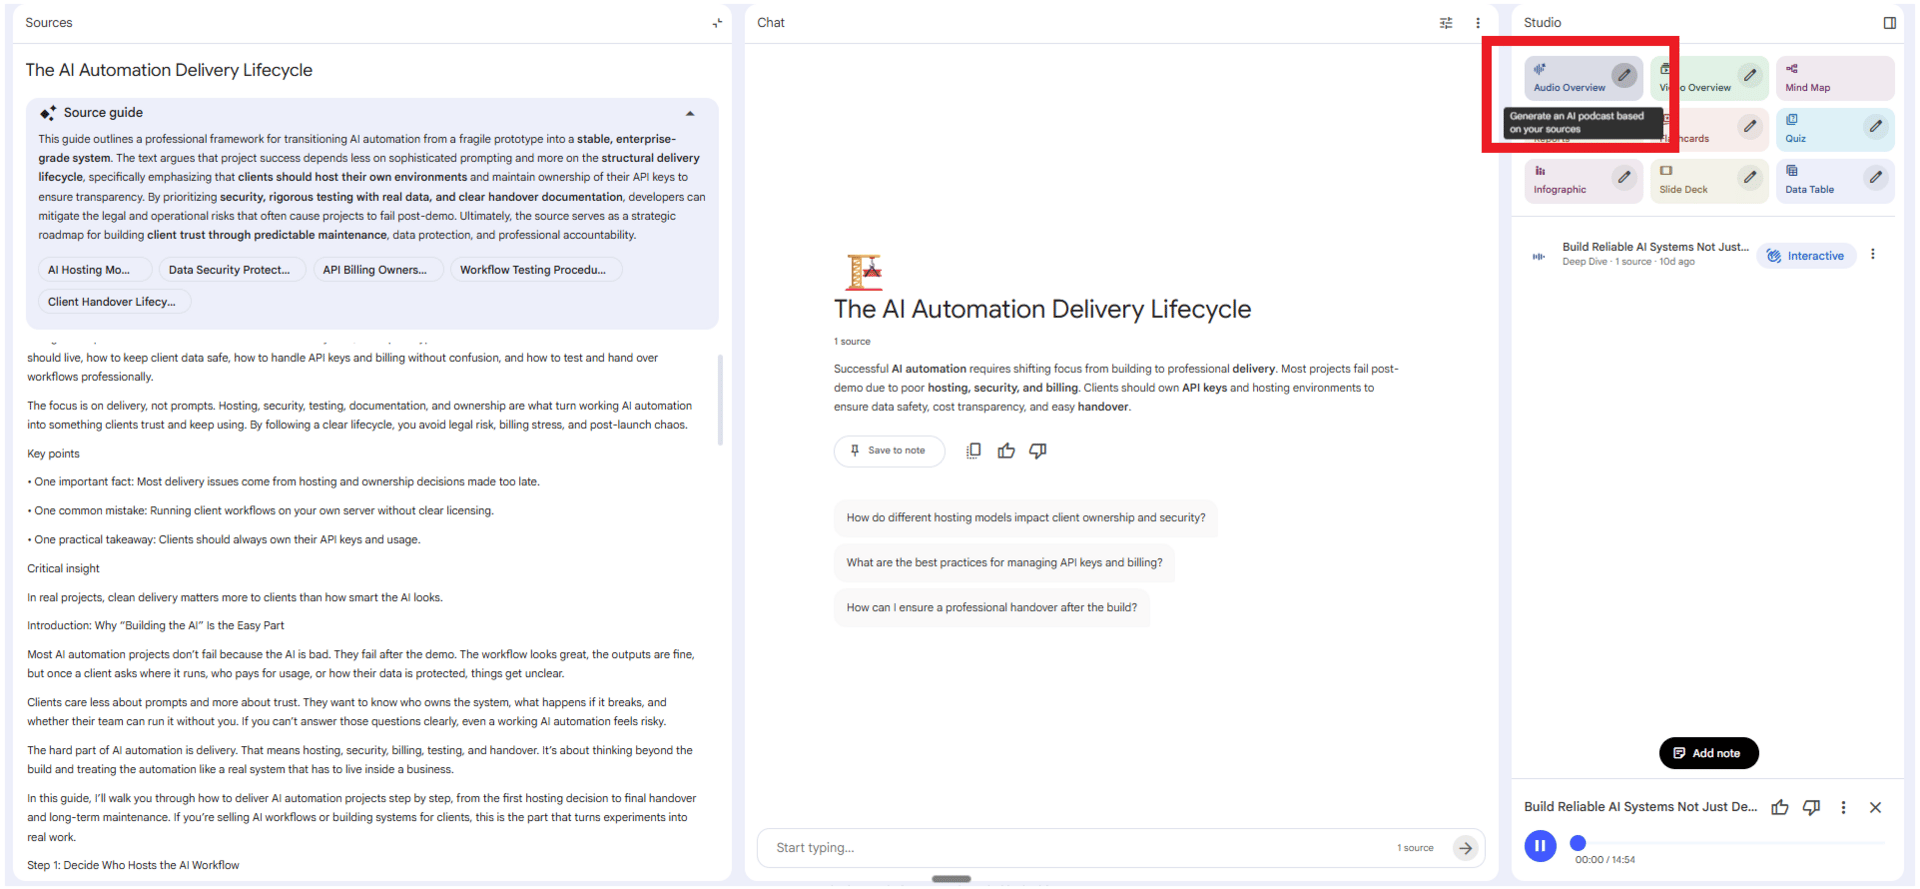1920x889 pixels.
Task: Select the Client Handover Lifecy... chip
Action: point(114,302)
